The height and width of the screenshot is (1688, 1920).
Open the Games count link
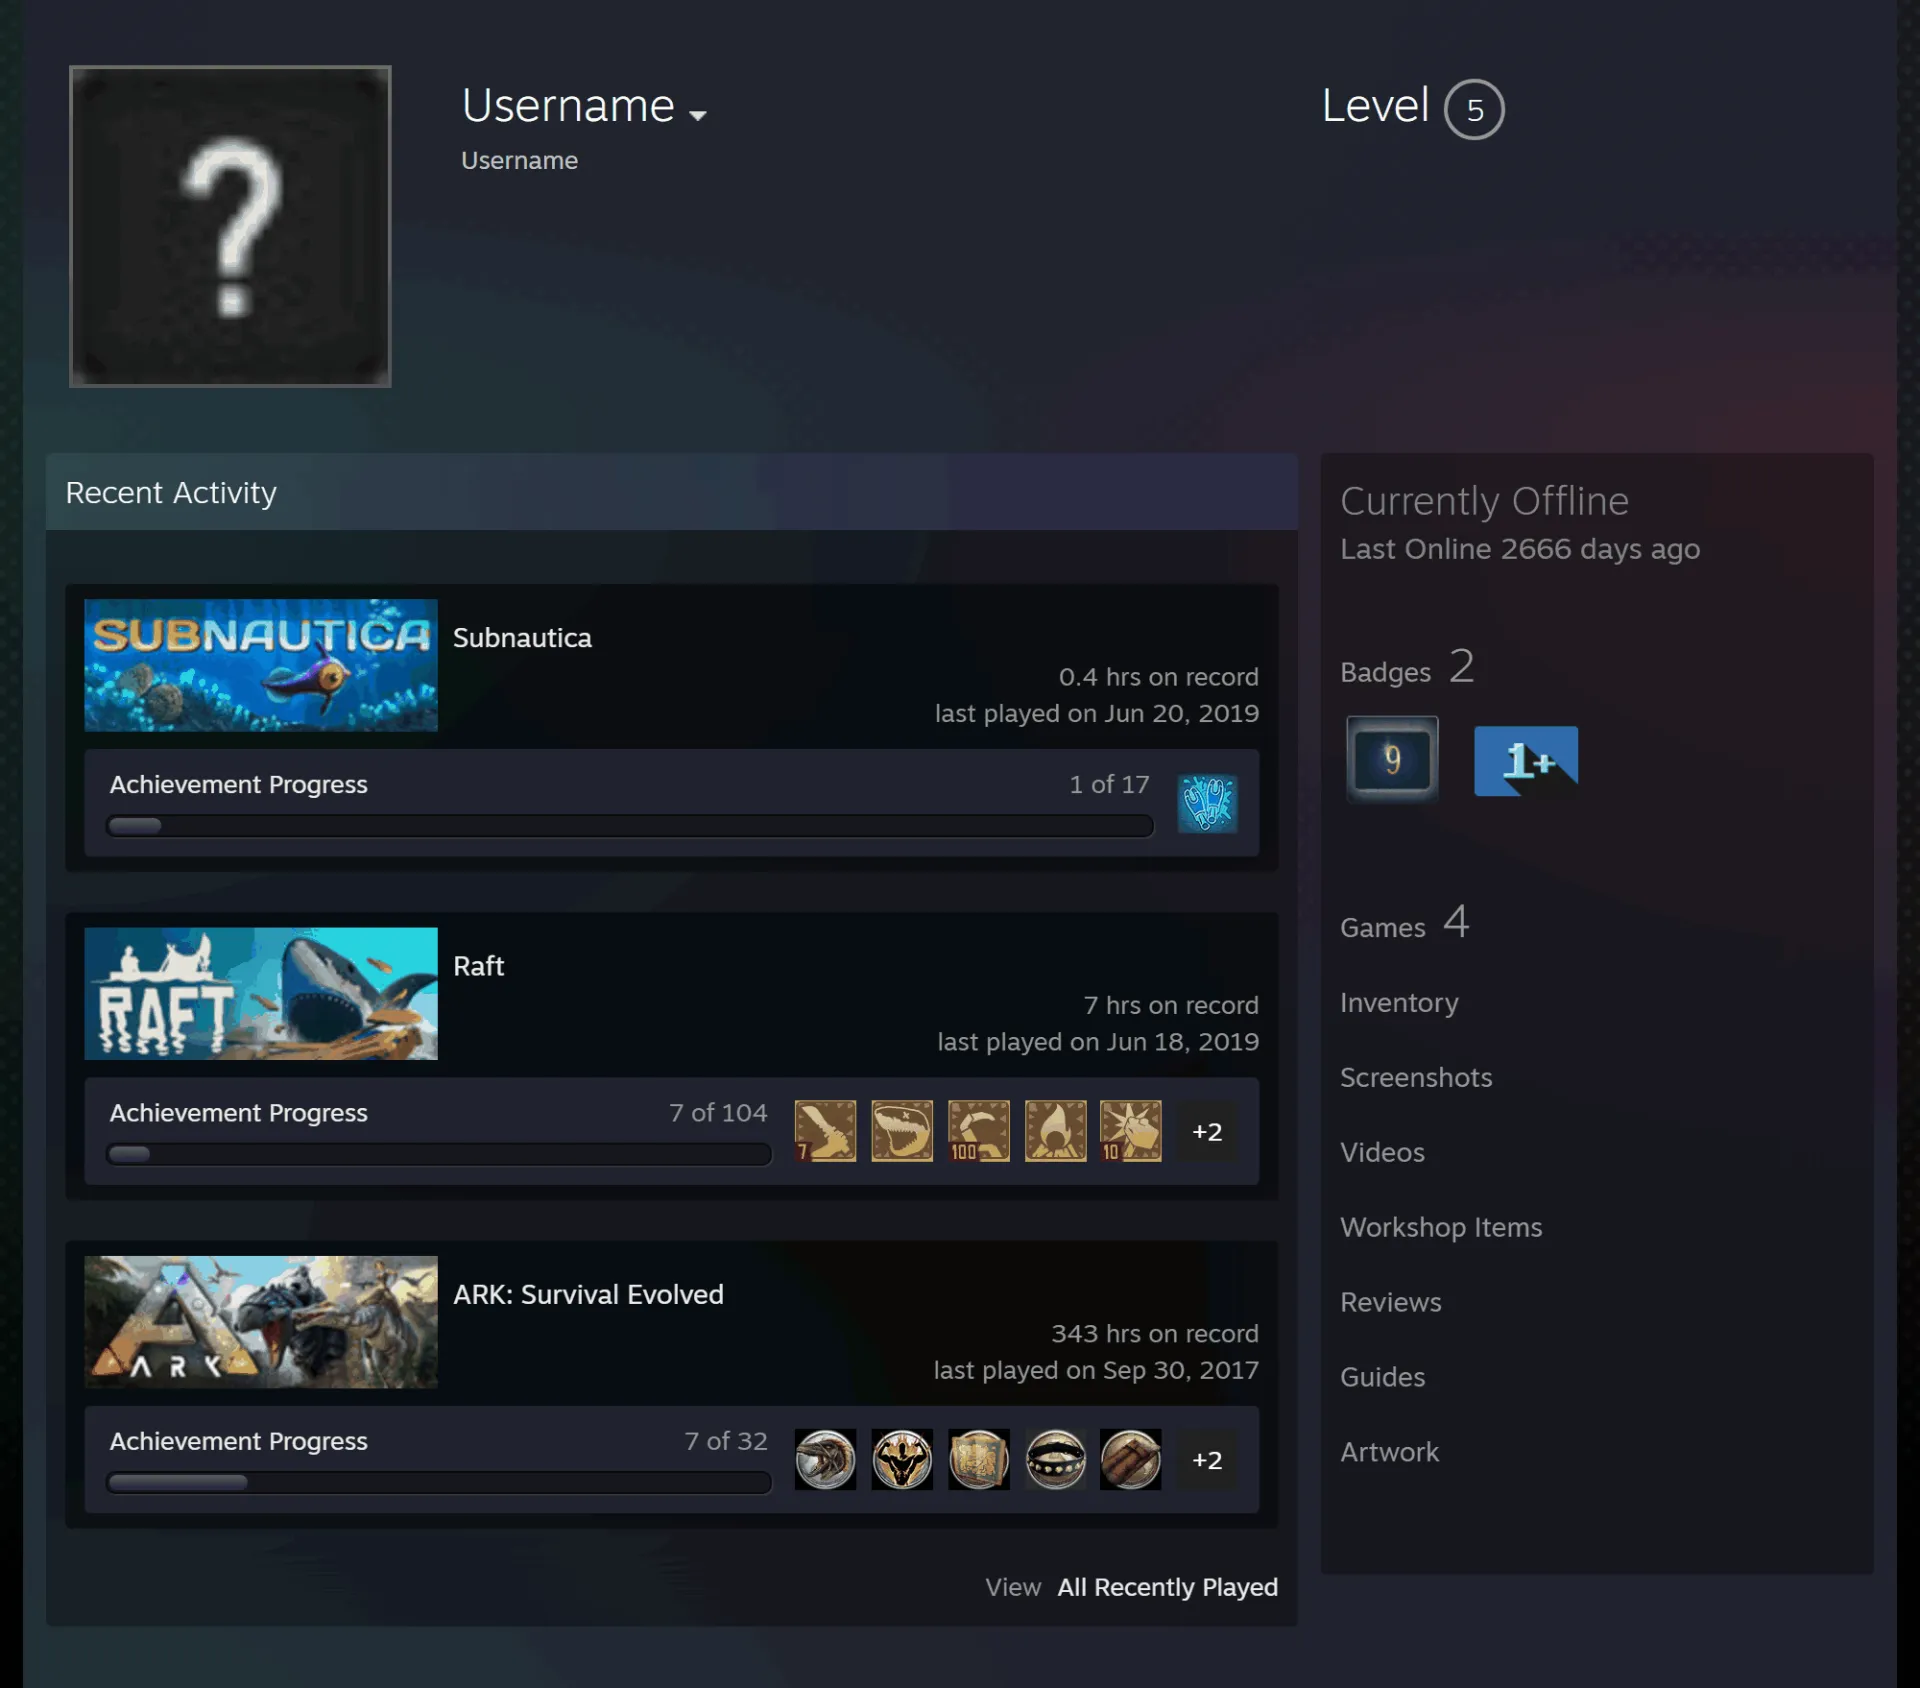[x=1404, y=922]
